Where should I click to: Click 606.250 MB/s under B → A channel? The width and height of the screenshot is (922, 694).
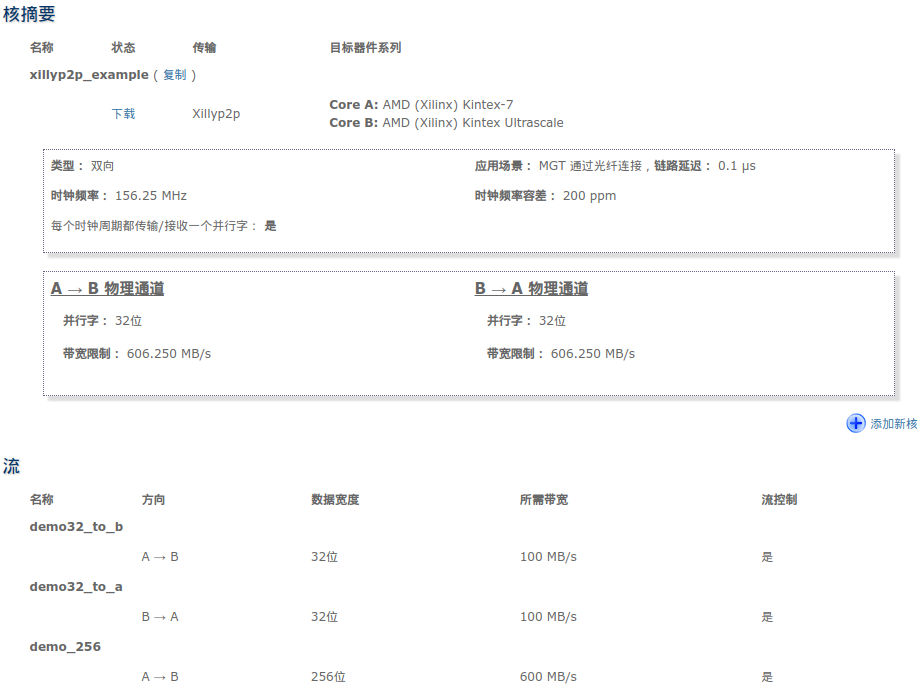pyautogui.click(x=593, y=353)
